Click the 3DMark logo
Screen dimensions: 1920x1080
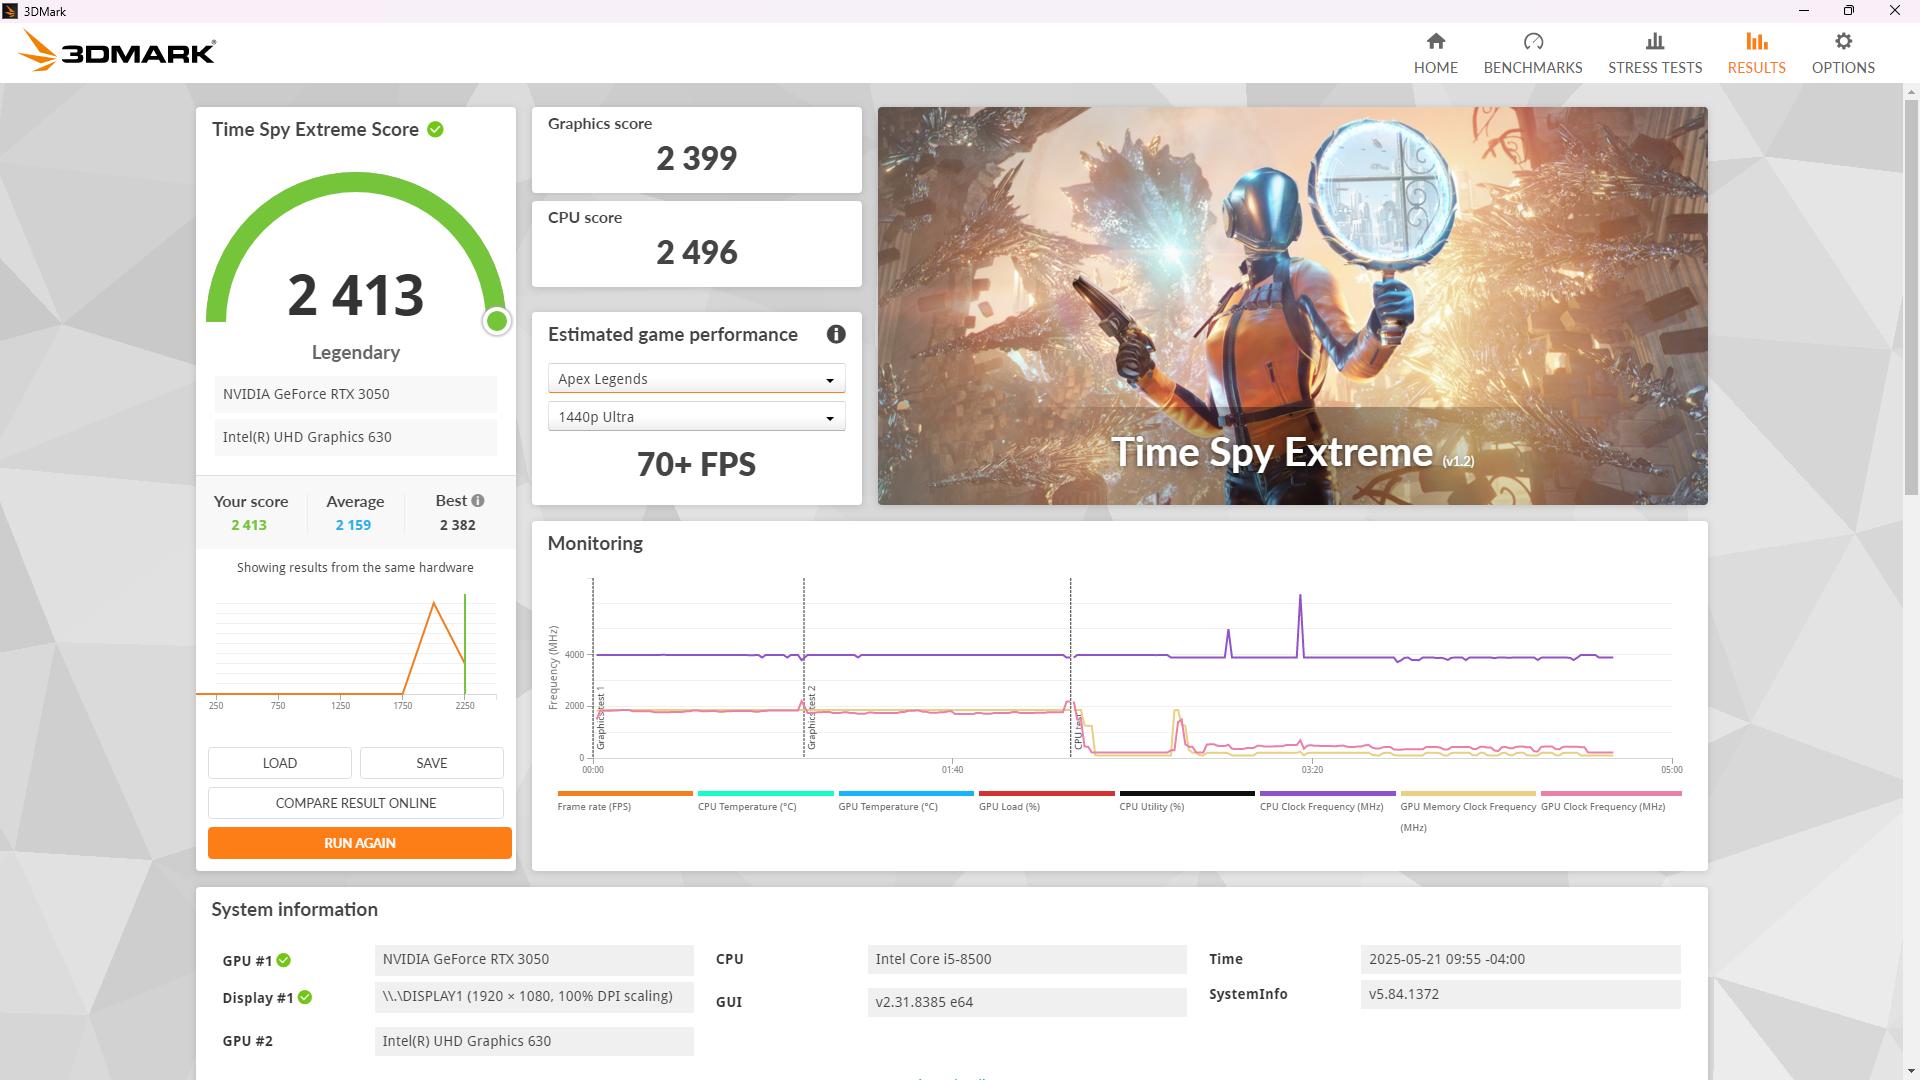pos(117,51)
